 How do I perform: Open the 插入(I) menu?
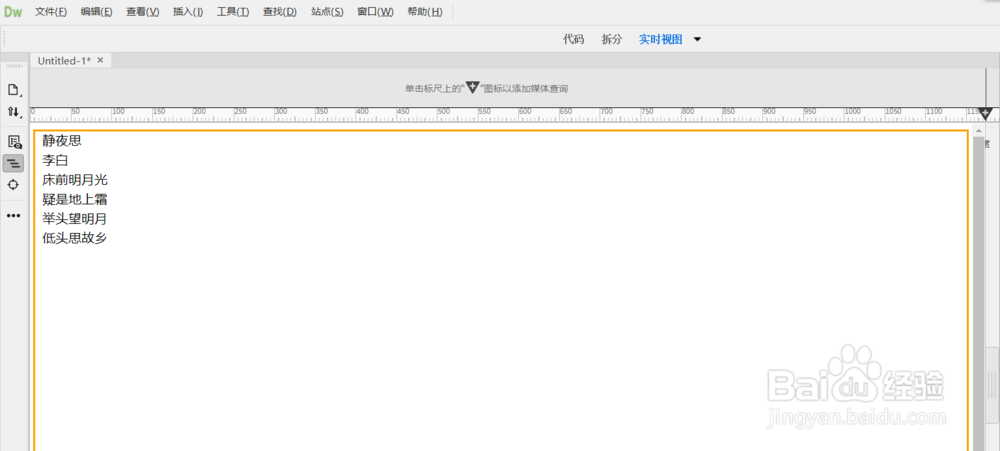(x=188, y=12)
